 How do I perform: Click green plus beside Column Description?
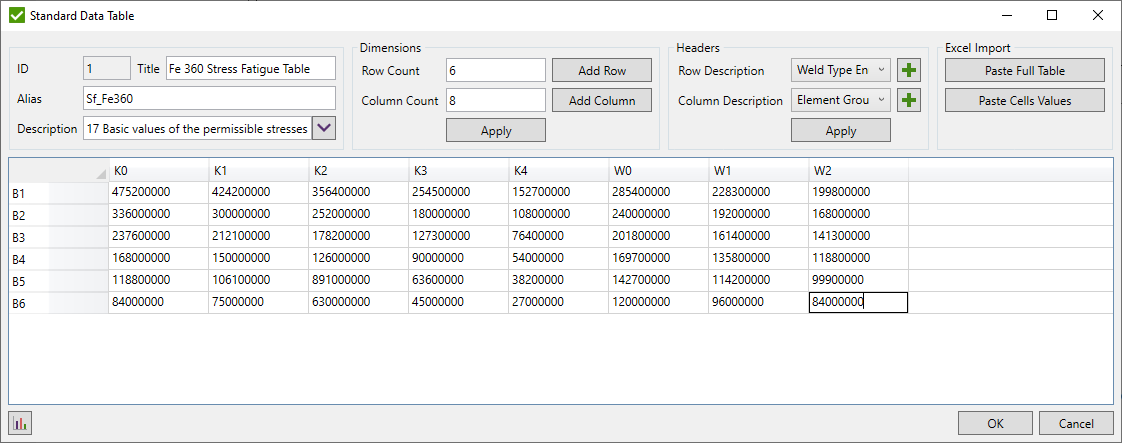pos(908,101)
